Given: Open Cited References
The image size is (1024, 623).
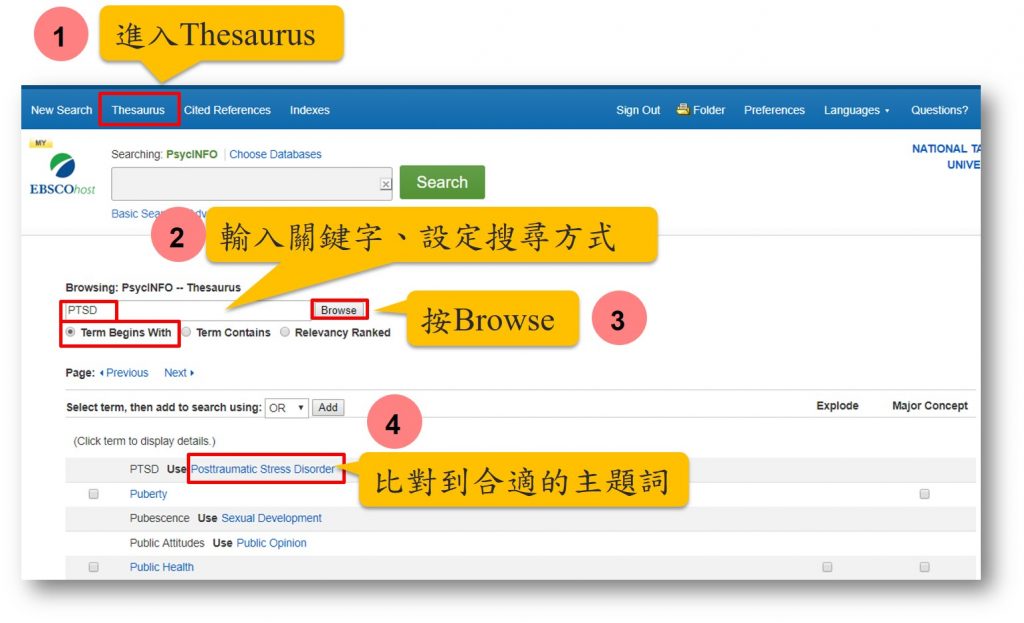Looking at the screenshot, I should 227,110.
